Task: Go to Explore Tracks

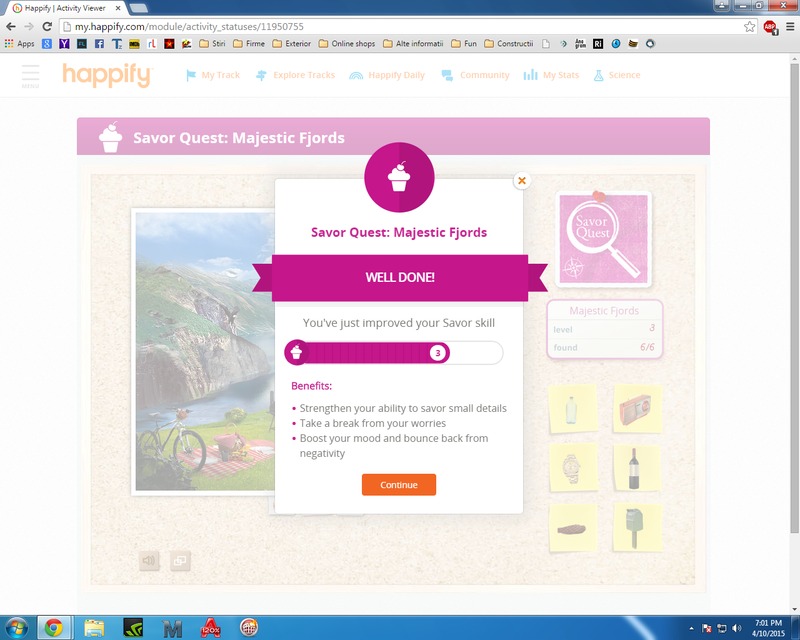Action: [295, 75]
